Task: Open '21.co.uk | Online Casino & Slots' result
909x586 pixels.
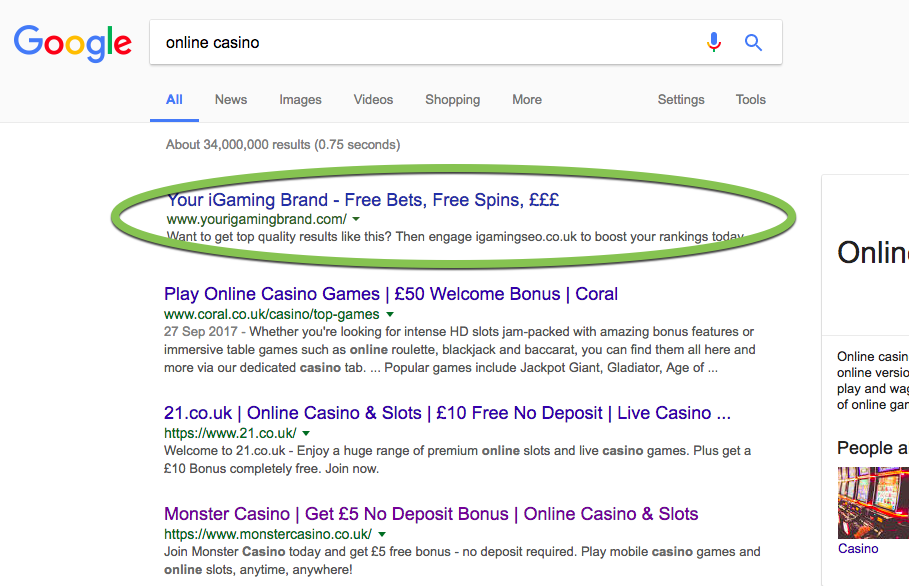Action: (x=447, y=413)
